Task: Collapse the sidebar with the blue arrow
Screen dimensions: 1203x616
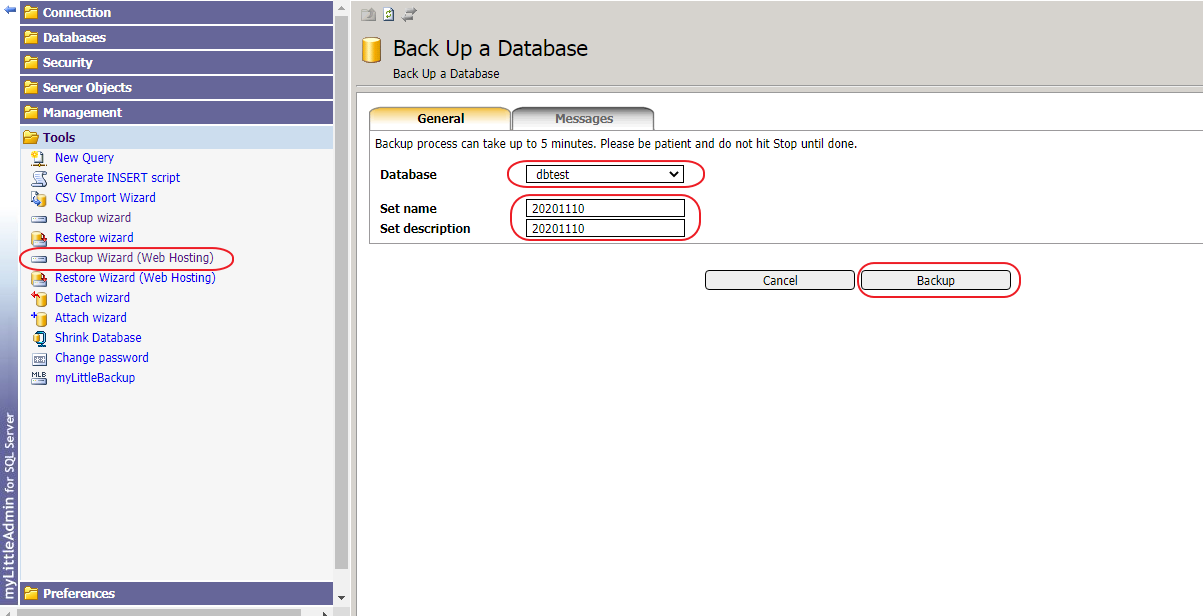Action: (10, 10)
